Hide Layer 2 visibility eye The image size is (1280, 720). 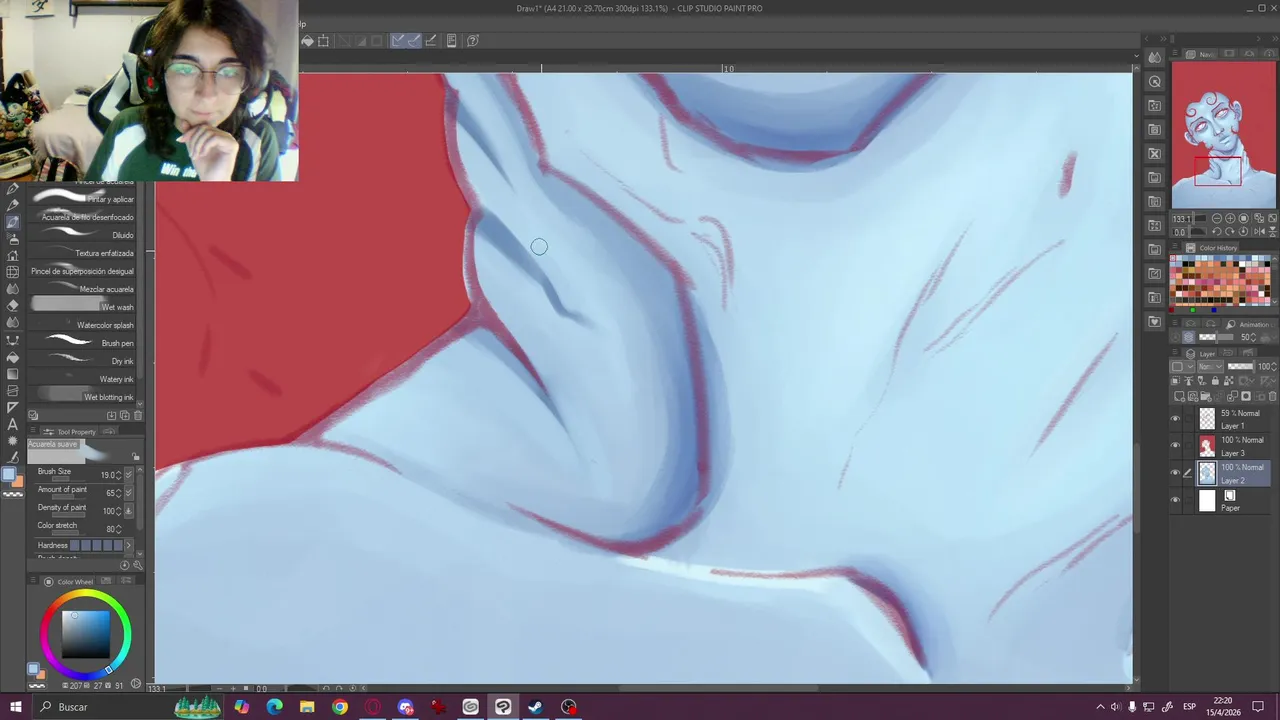point(1175,473)
